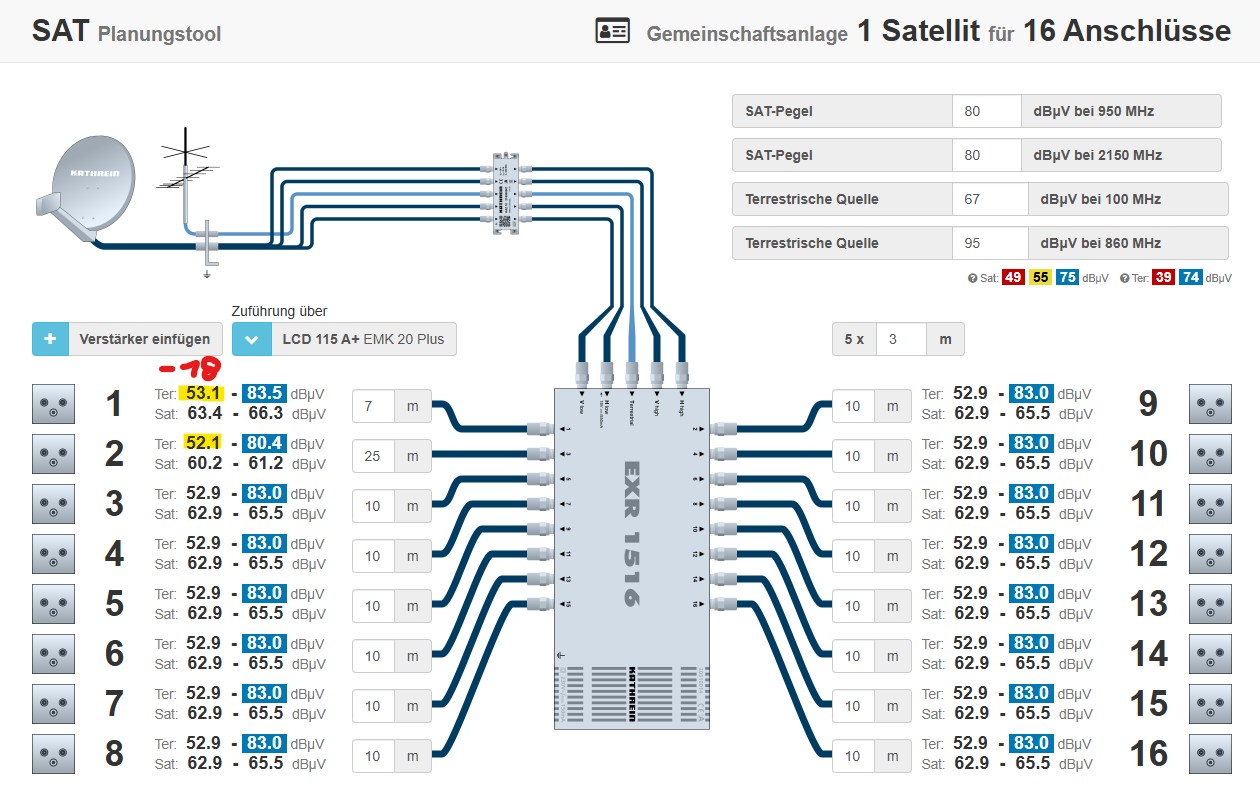The height and width of the screenshot is (792, 1260).
Task: Click the red 49 Sat level legend swatch
Action: click(1013, 278)
